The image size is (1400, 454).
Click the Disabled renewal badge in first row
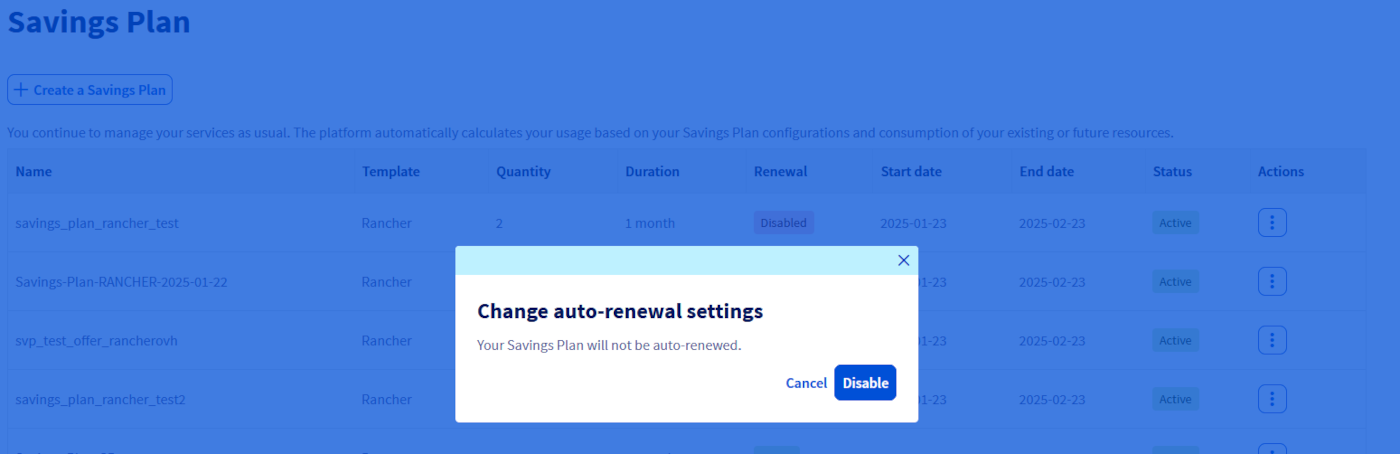[783, 223]
